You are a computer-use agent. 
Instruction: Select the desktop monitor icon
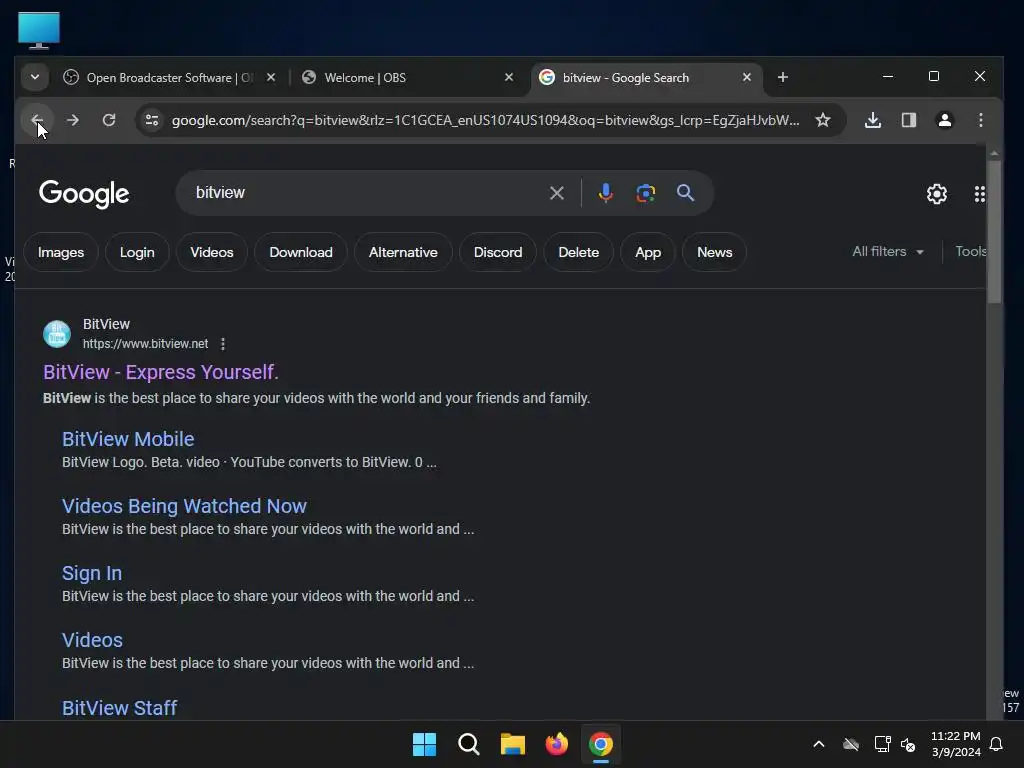coord(39,30)
